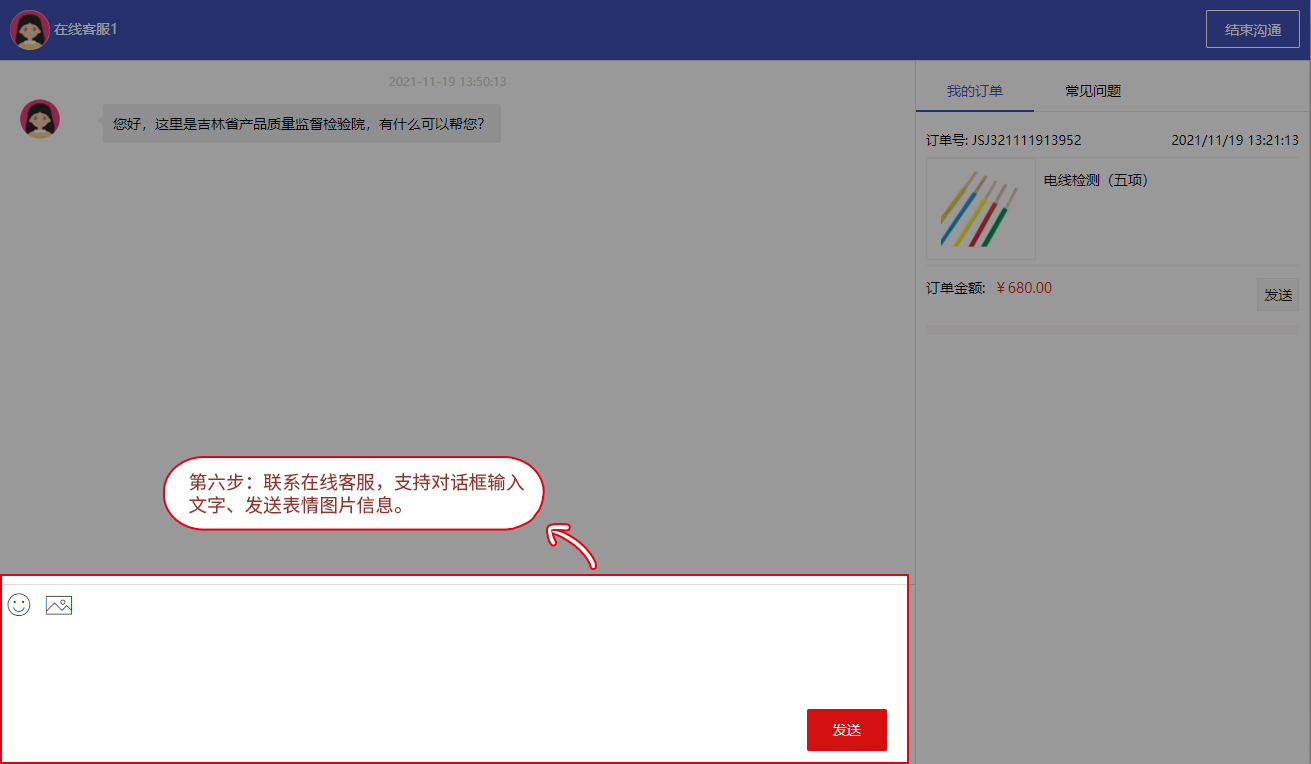Image resolution: width=1311 pixels, height=764 pixels.
Task: Click the image upload icon
Action: point(59,605)
